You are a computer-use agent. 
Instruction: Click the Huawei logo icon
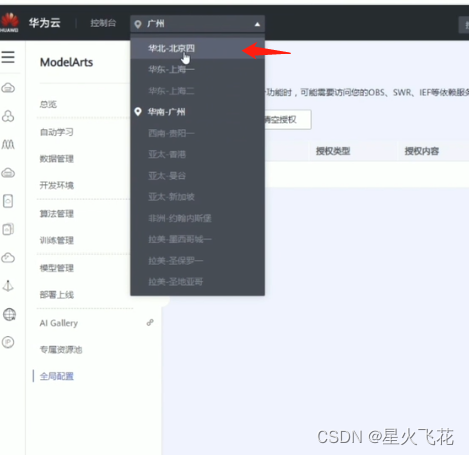(x=9, y=22)
